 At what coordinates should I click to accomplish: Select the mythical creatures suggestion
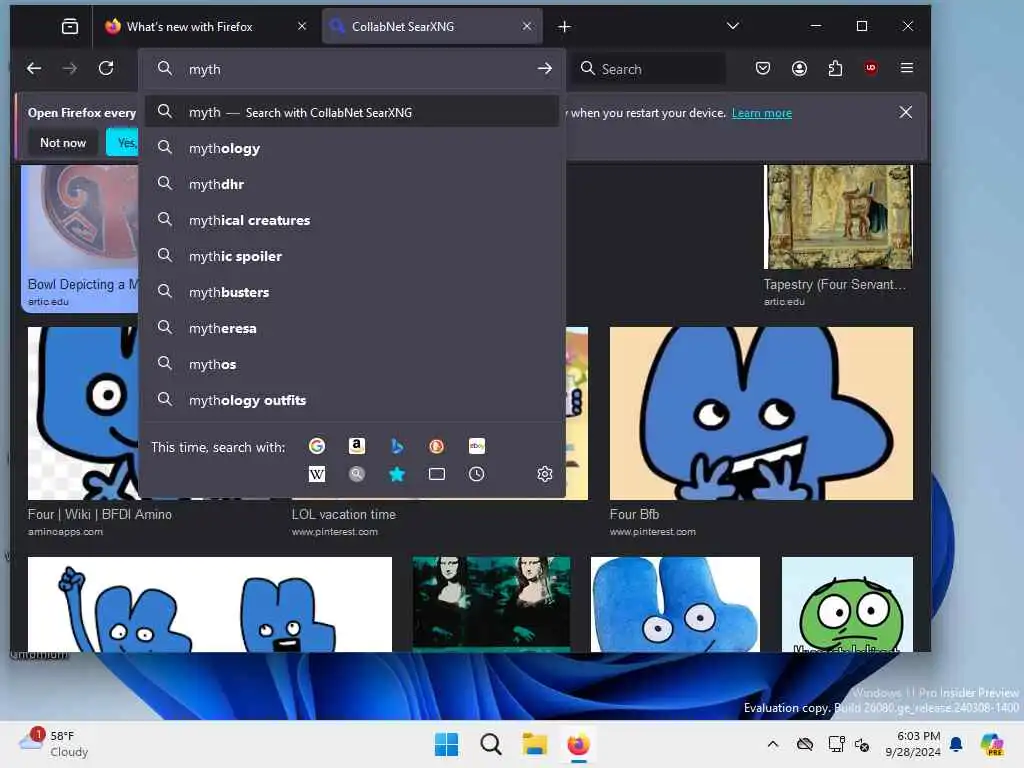click(x=353, y=220)
